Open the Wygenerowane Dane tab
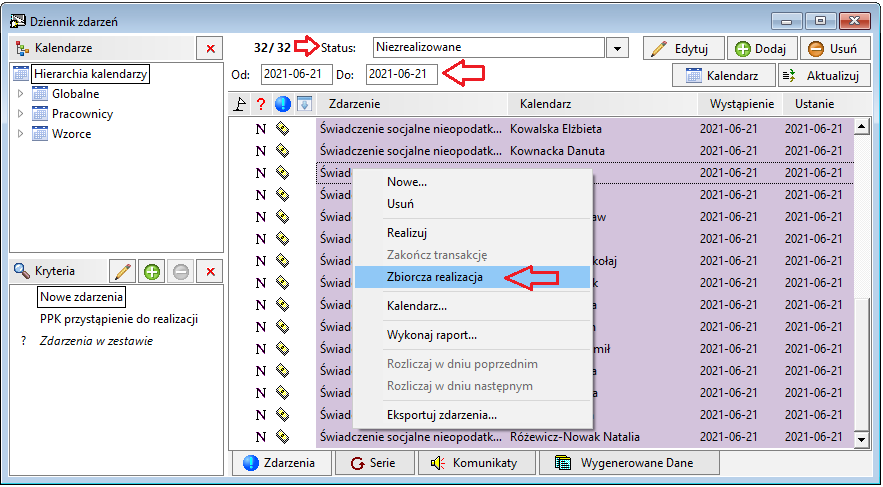Image resolution: width=883 pixels, height=487 pixels. click(x=630, y=463)
